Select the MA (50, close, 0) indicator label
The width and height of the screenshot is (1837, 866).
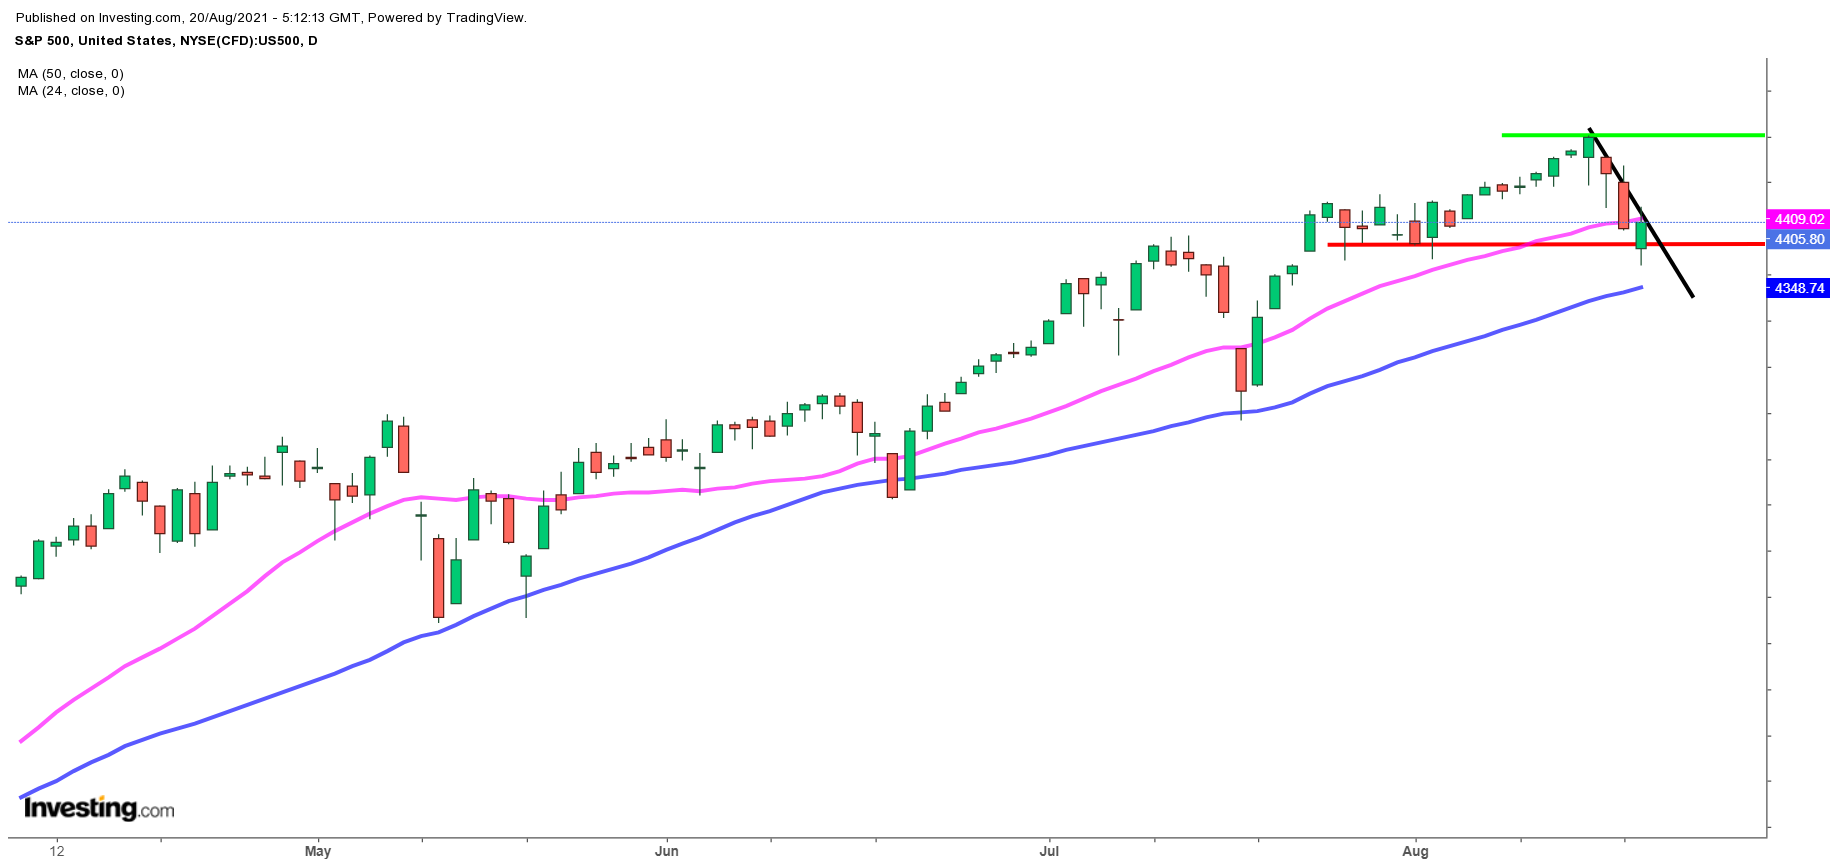pos(71,74)
